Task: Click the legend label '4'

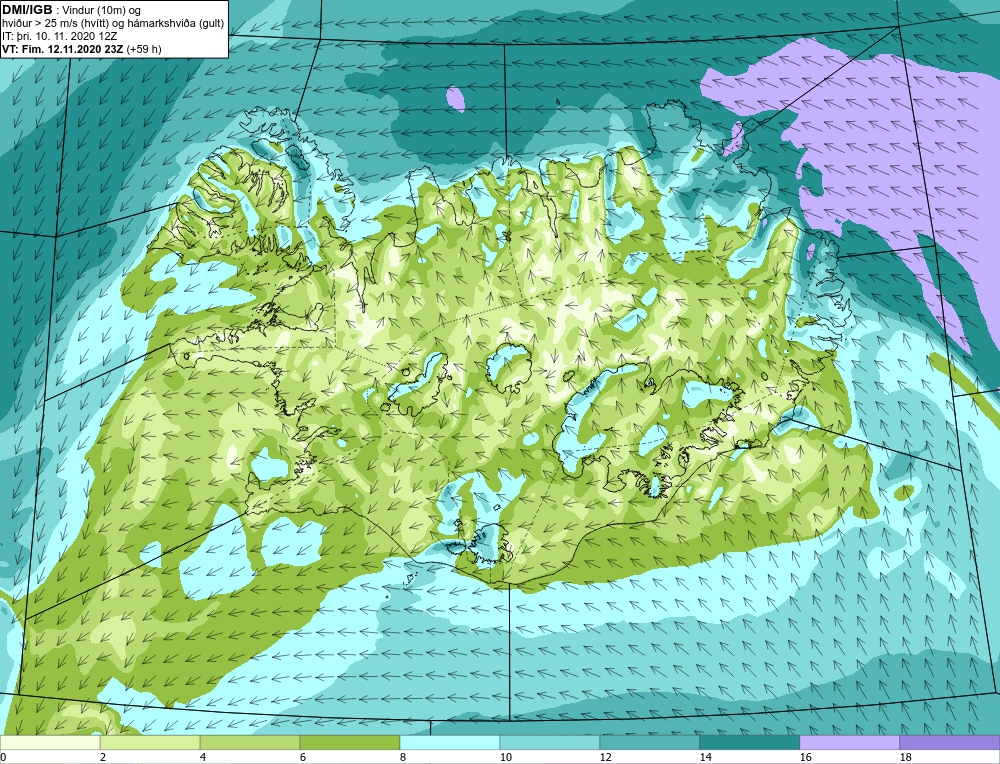Action: click(x=203, y=757)
